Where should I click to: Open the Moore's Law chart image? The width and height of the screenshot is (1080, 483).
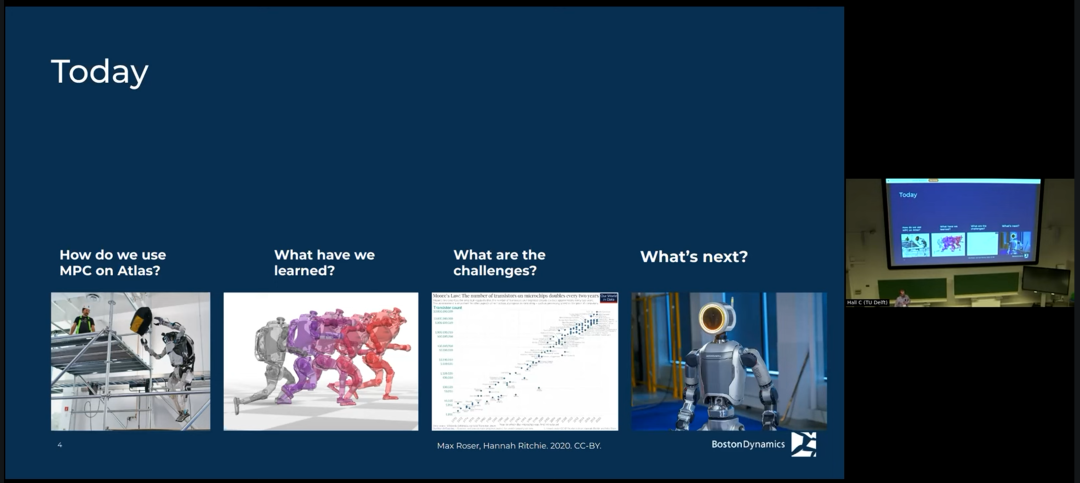click(525, 361)
